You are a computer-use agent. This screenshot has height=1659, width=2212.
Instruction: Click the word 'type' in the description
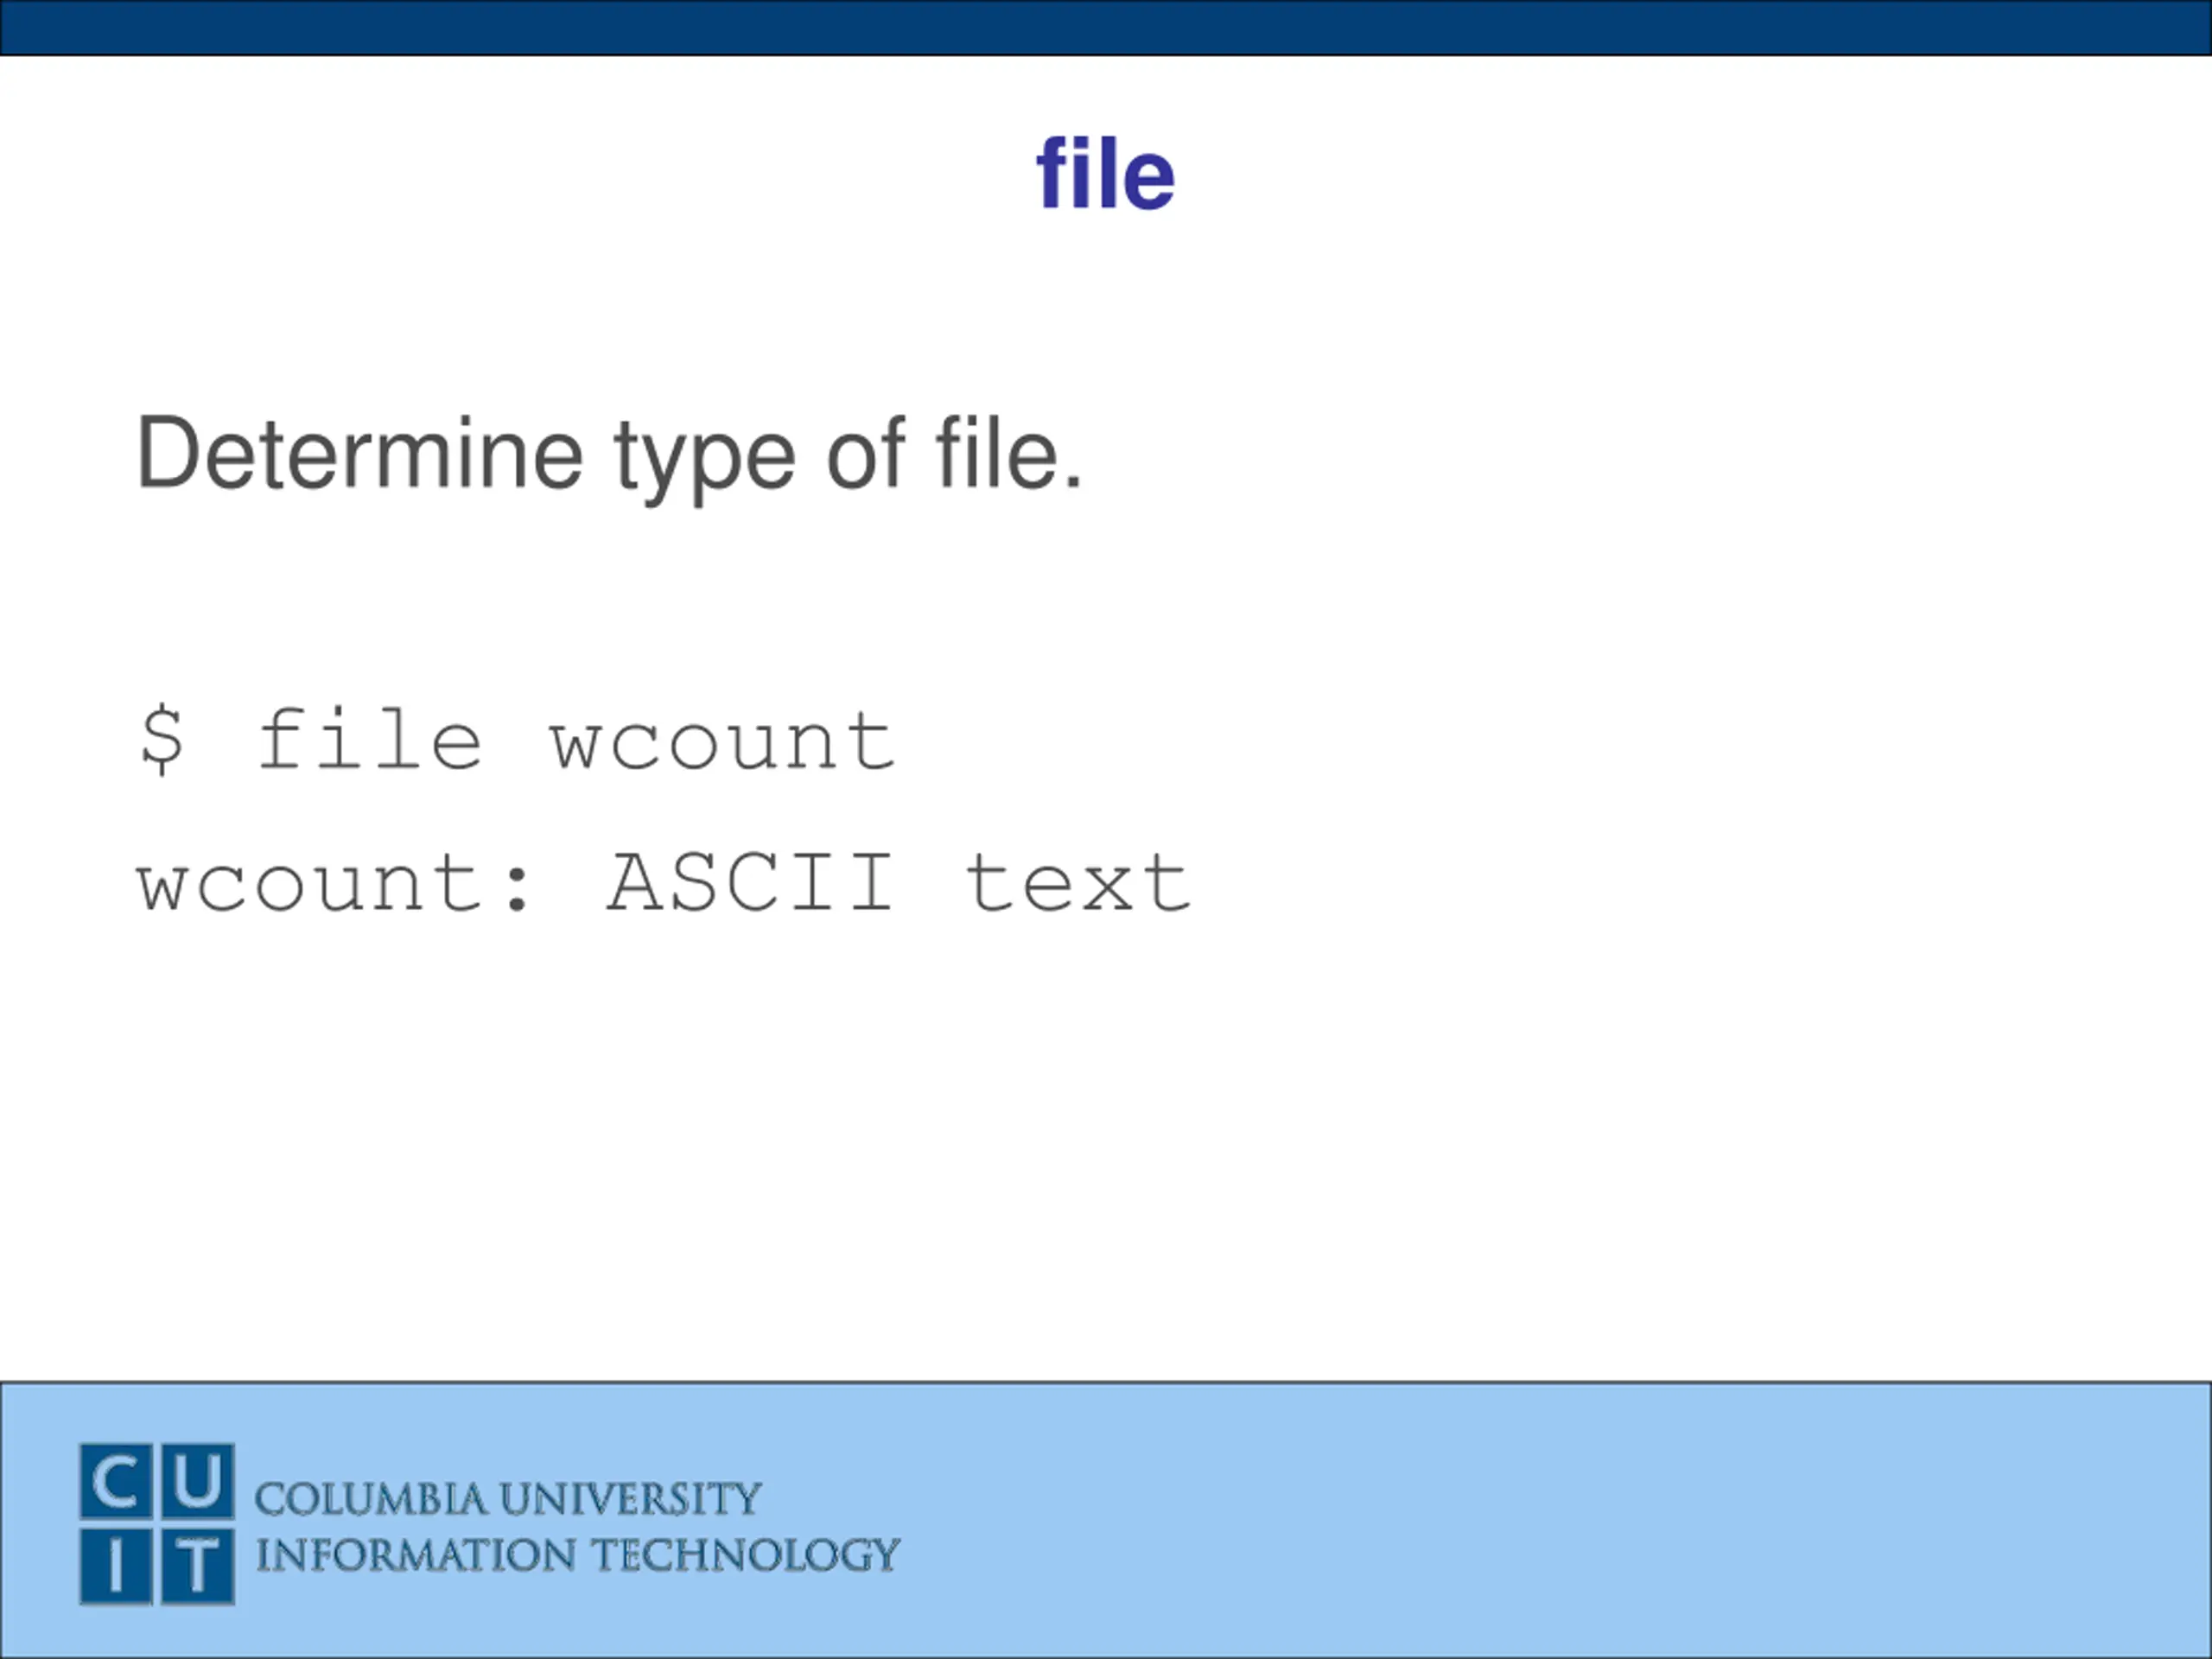[706, 458]
